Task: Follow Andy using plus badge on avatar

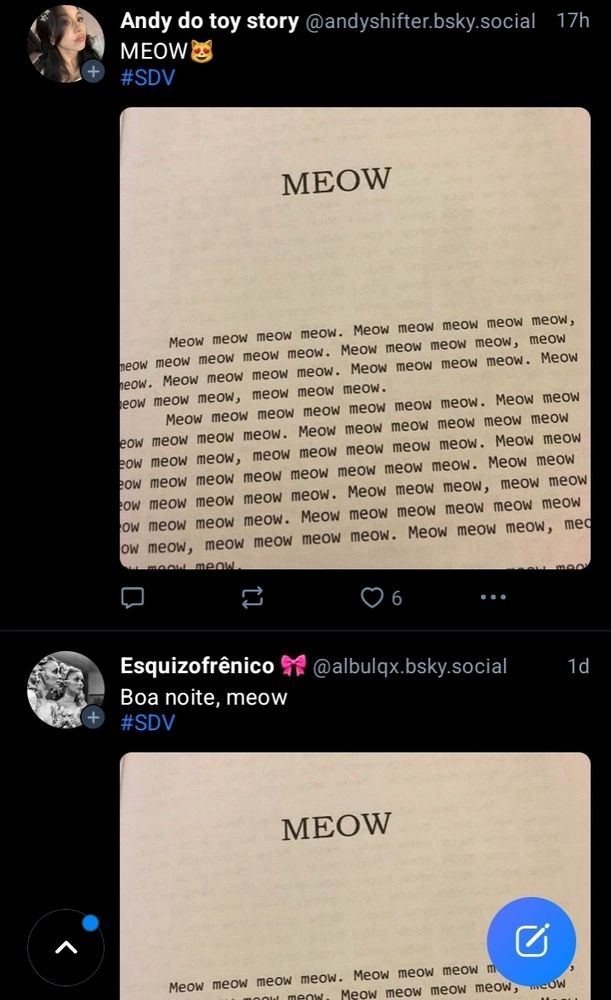Action: (x=94, y=71)
